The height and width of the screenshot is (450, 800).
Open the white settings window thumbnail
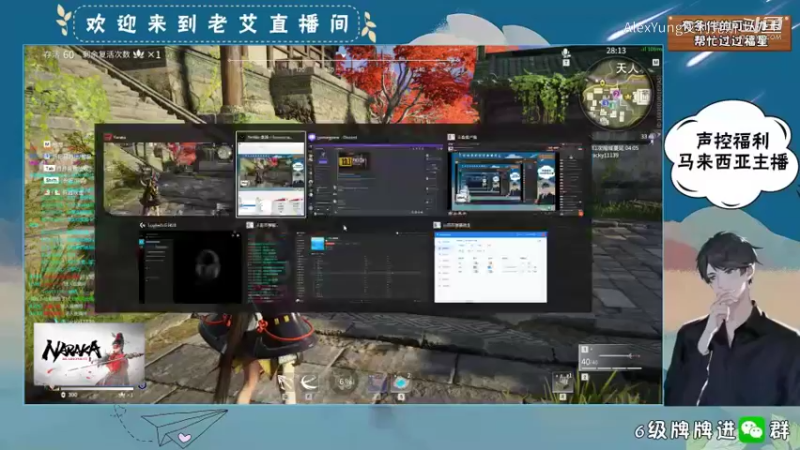[x=490, y=267]
